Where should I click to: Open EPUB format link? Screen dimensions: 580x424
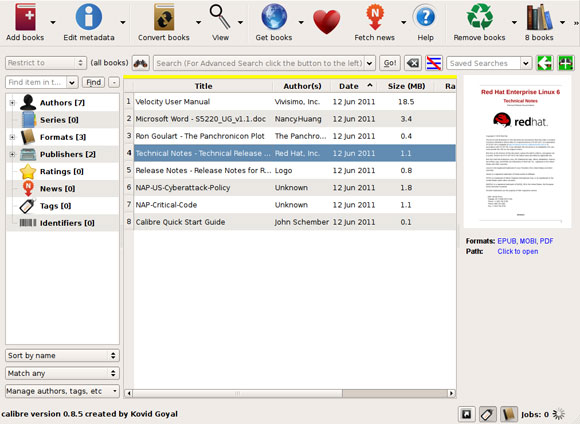pos(506,241)
